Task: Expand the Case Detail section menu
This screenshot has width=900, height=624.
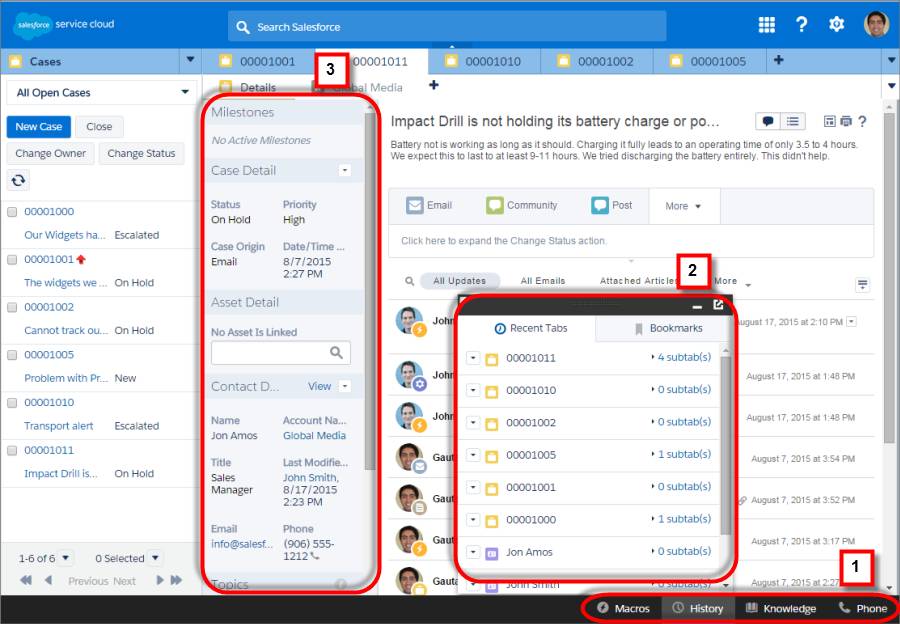Action: click(345, 170)
